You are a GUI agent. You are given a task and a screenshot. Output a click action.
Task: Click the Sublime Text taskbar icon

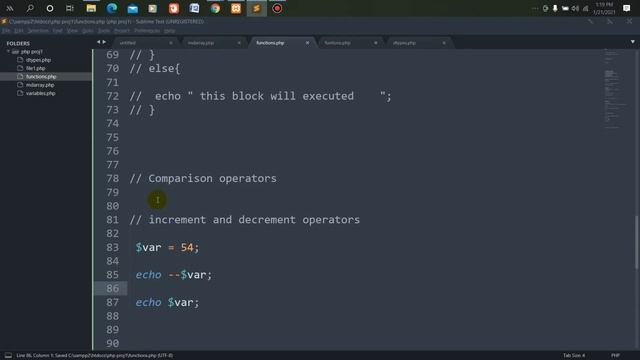point(257,8)
